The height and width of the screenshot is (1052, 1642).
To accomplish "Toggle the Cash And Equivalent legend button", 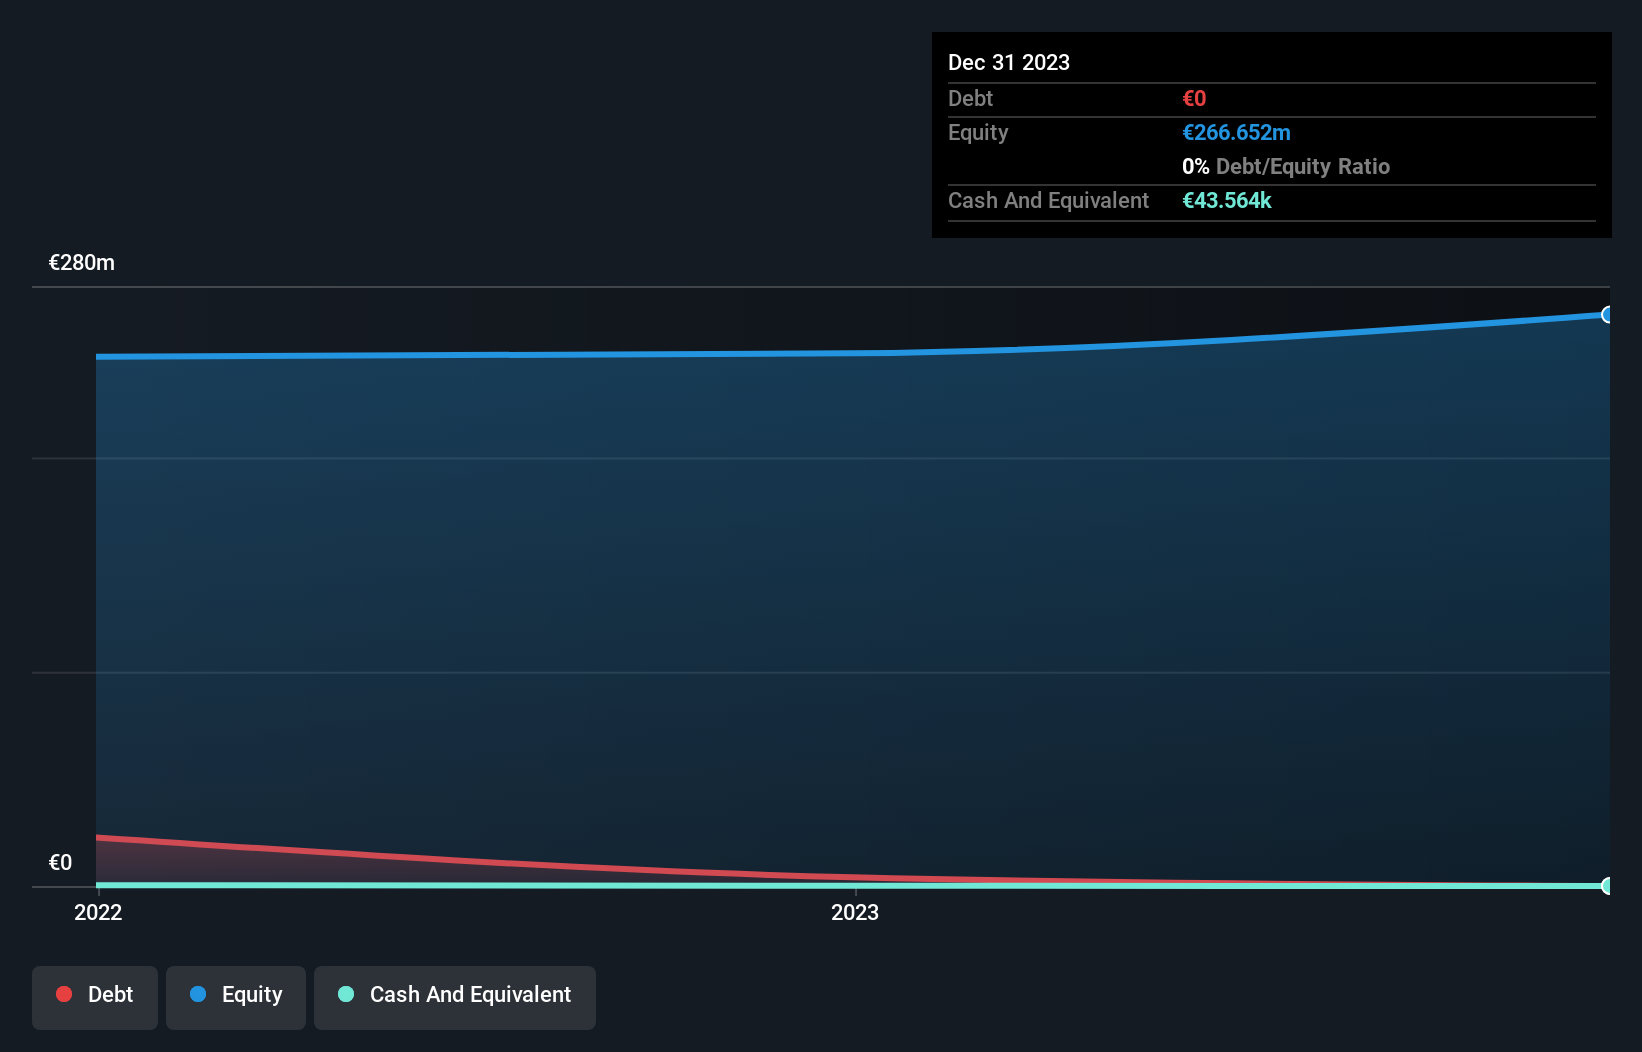I will pyautogui.click(x=455, y=997).
